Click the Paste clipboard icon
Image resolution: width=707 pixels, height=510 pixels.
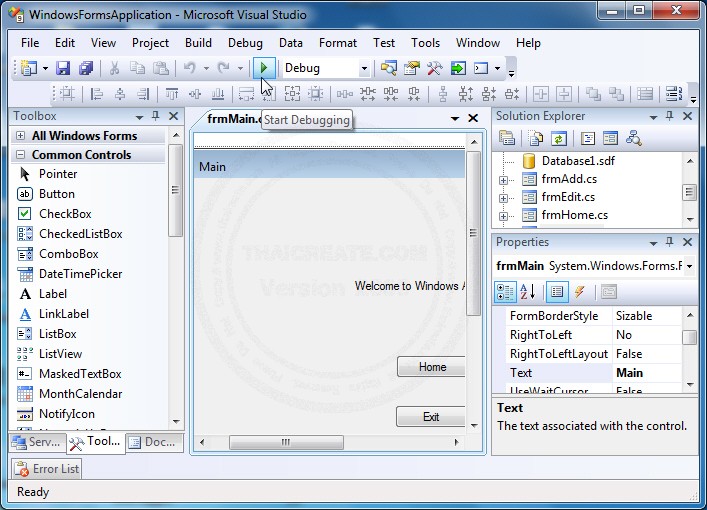[x=161, y=68]
